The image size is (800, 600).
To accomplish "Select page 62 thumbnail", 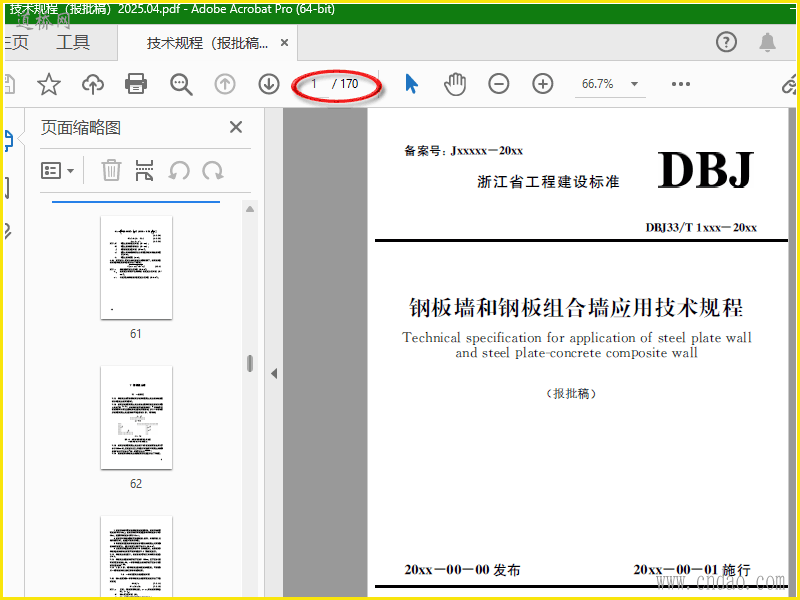I will (136, 418).
